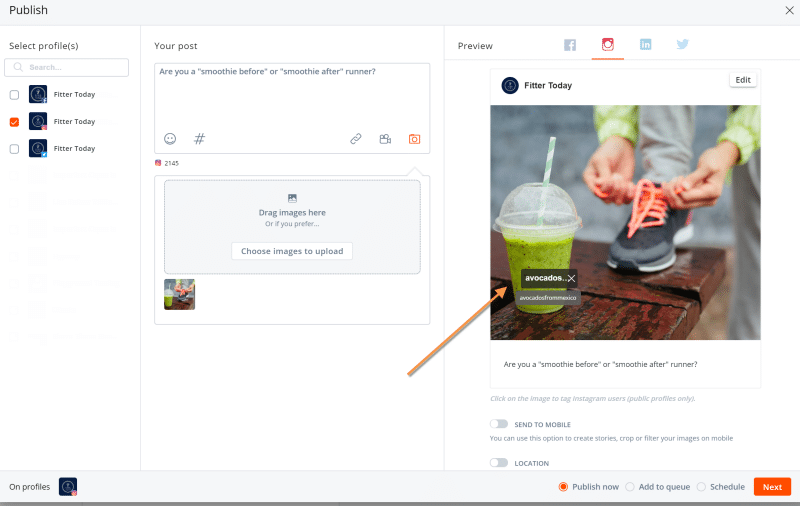Viewport: 800px width, 506px height.
Task: Switch preview to the LinkedIn tab
Action: tap(645, 45)
